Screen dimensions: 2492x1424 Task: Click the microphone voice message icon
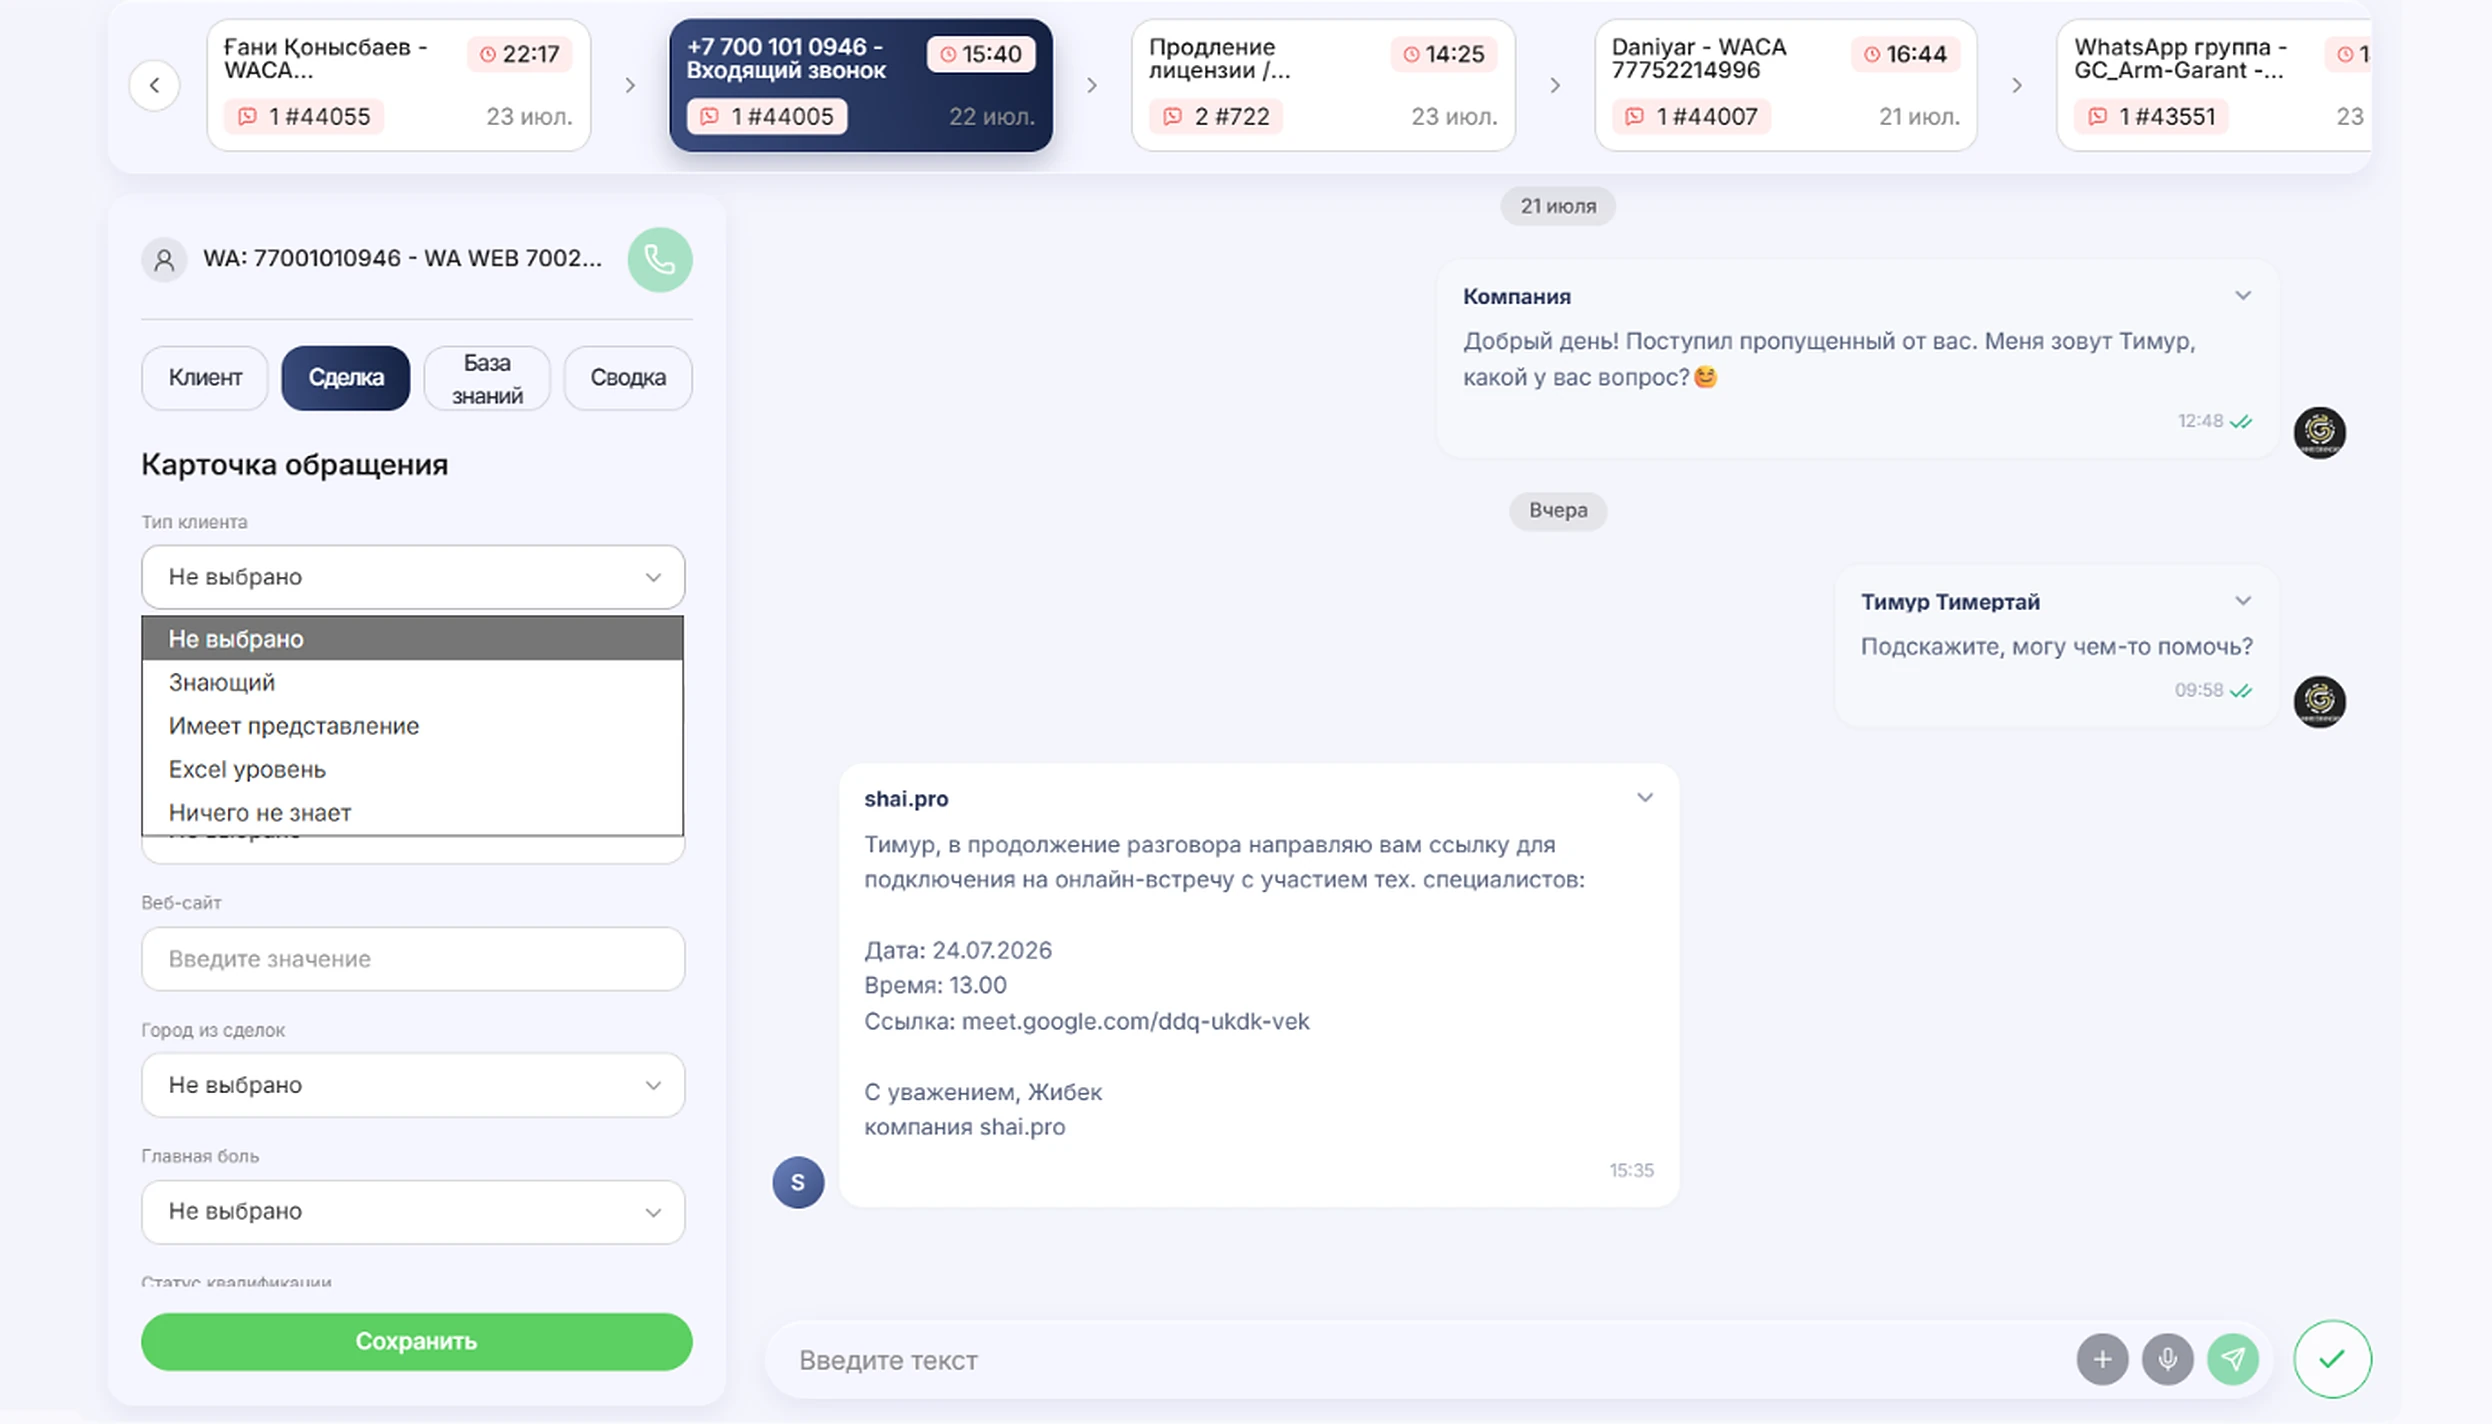point(2167,1359)
